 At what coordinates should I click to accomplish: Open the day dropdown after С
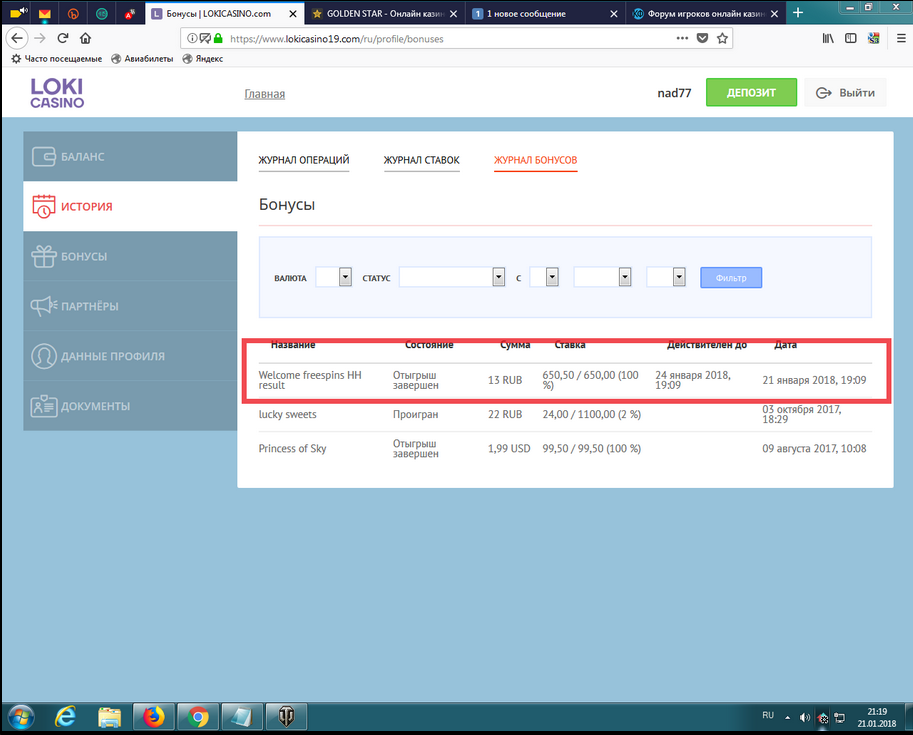tap(544, 277)
